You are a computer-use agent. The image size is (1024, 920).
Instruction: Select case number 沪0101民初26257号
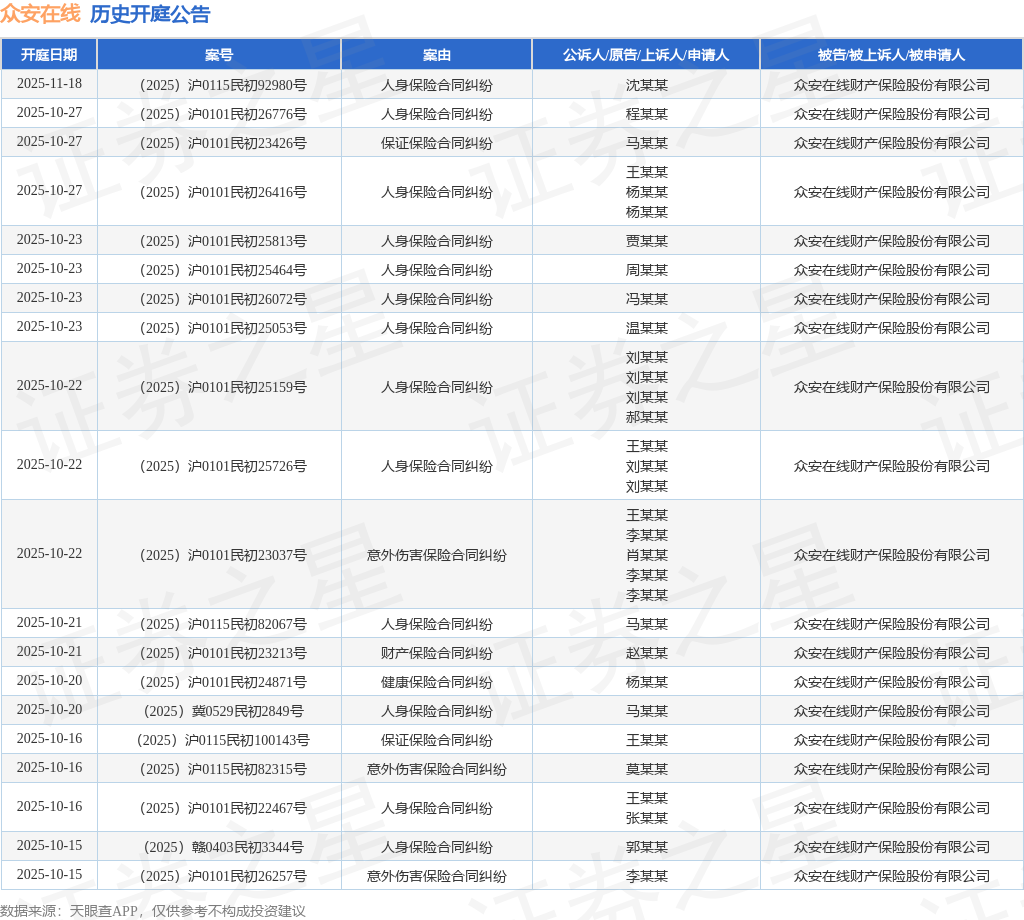(223, 876)
